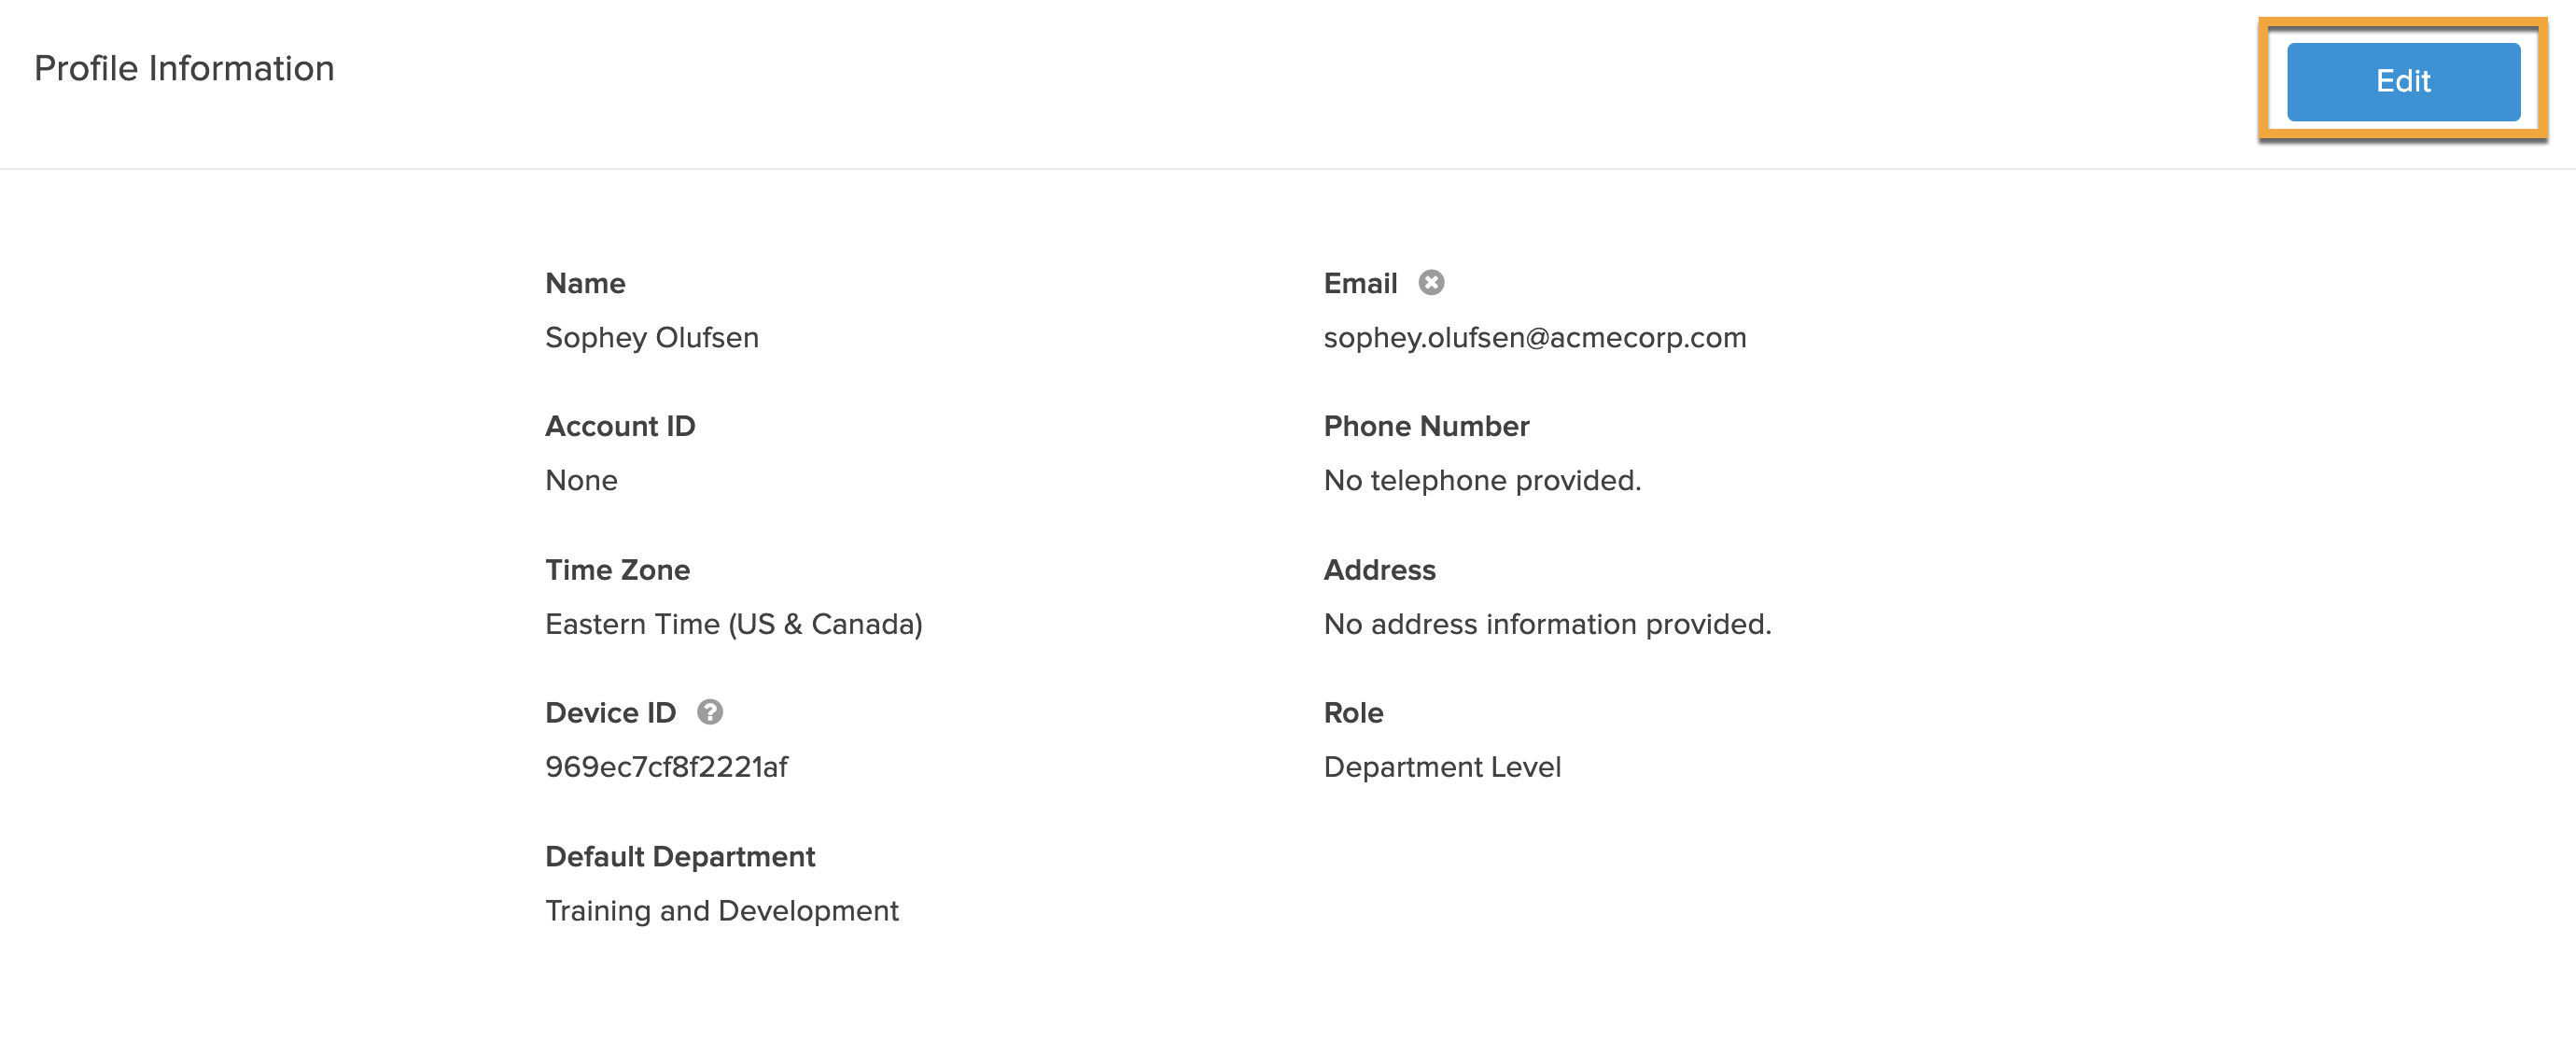Click the Default Department label
The height and width of the screenshot is (1055, 2576).
[x=680, y=856]
